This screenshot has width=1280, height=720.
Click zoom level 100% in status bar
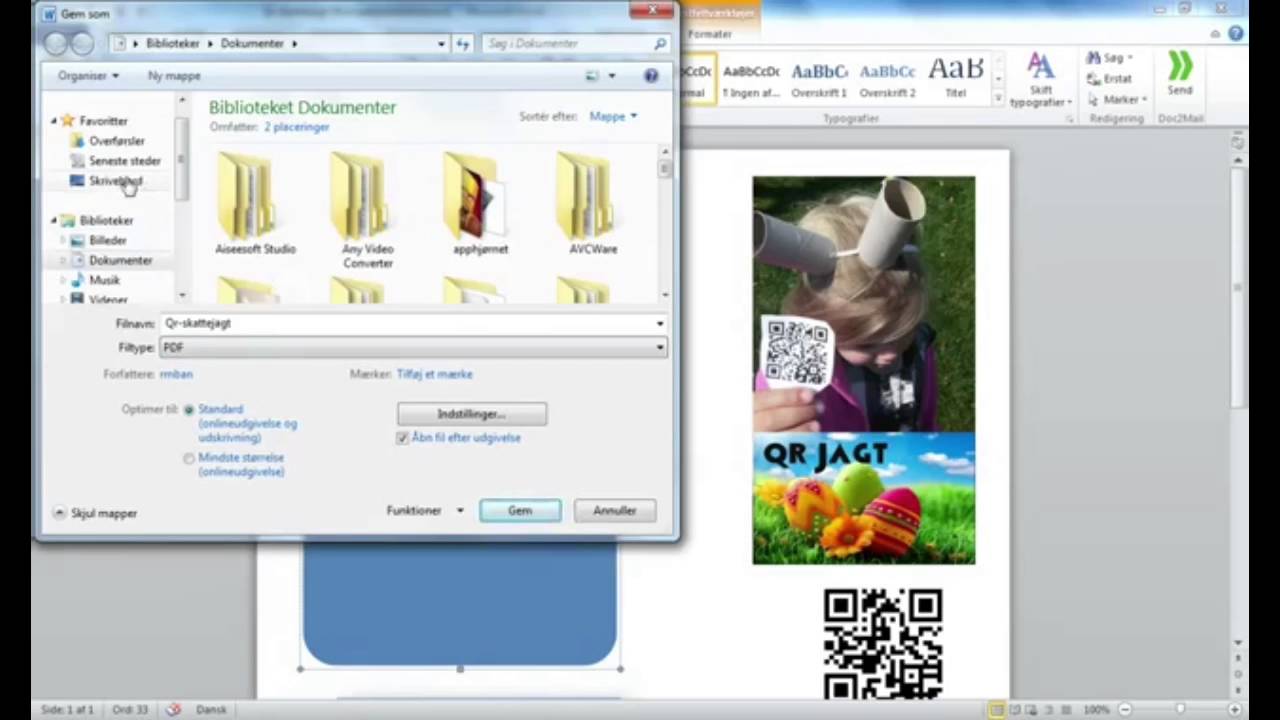1096,709
